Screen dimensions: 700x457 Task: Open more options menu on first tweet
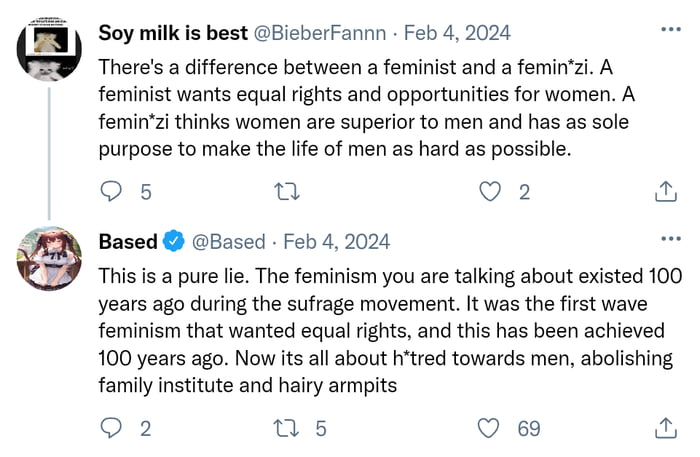click(671, 29)
